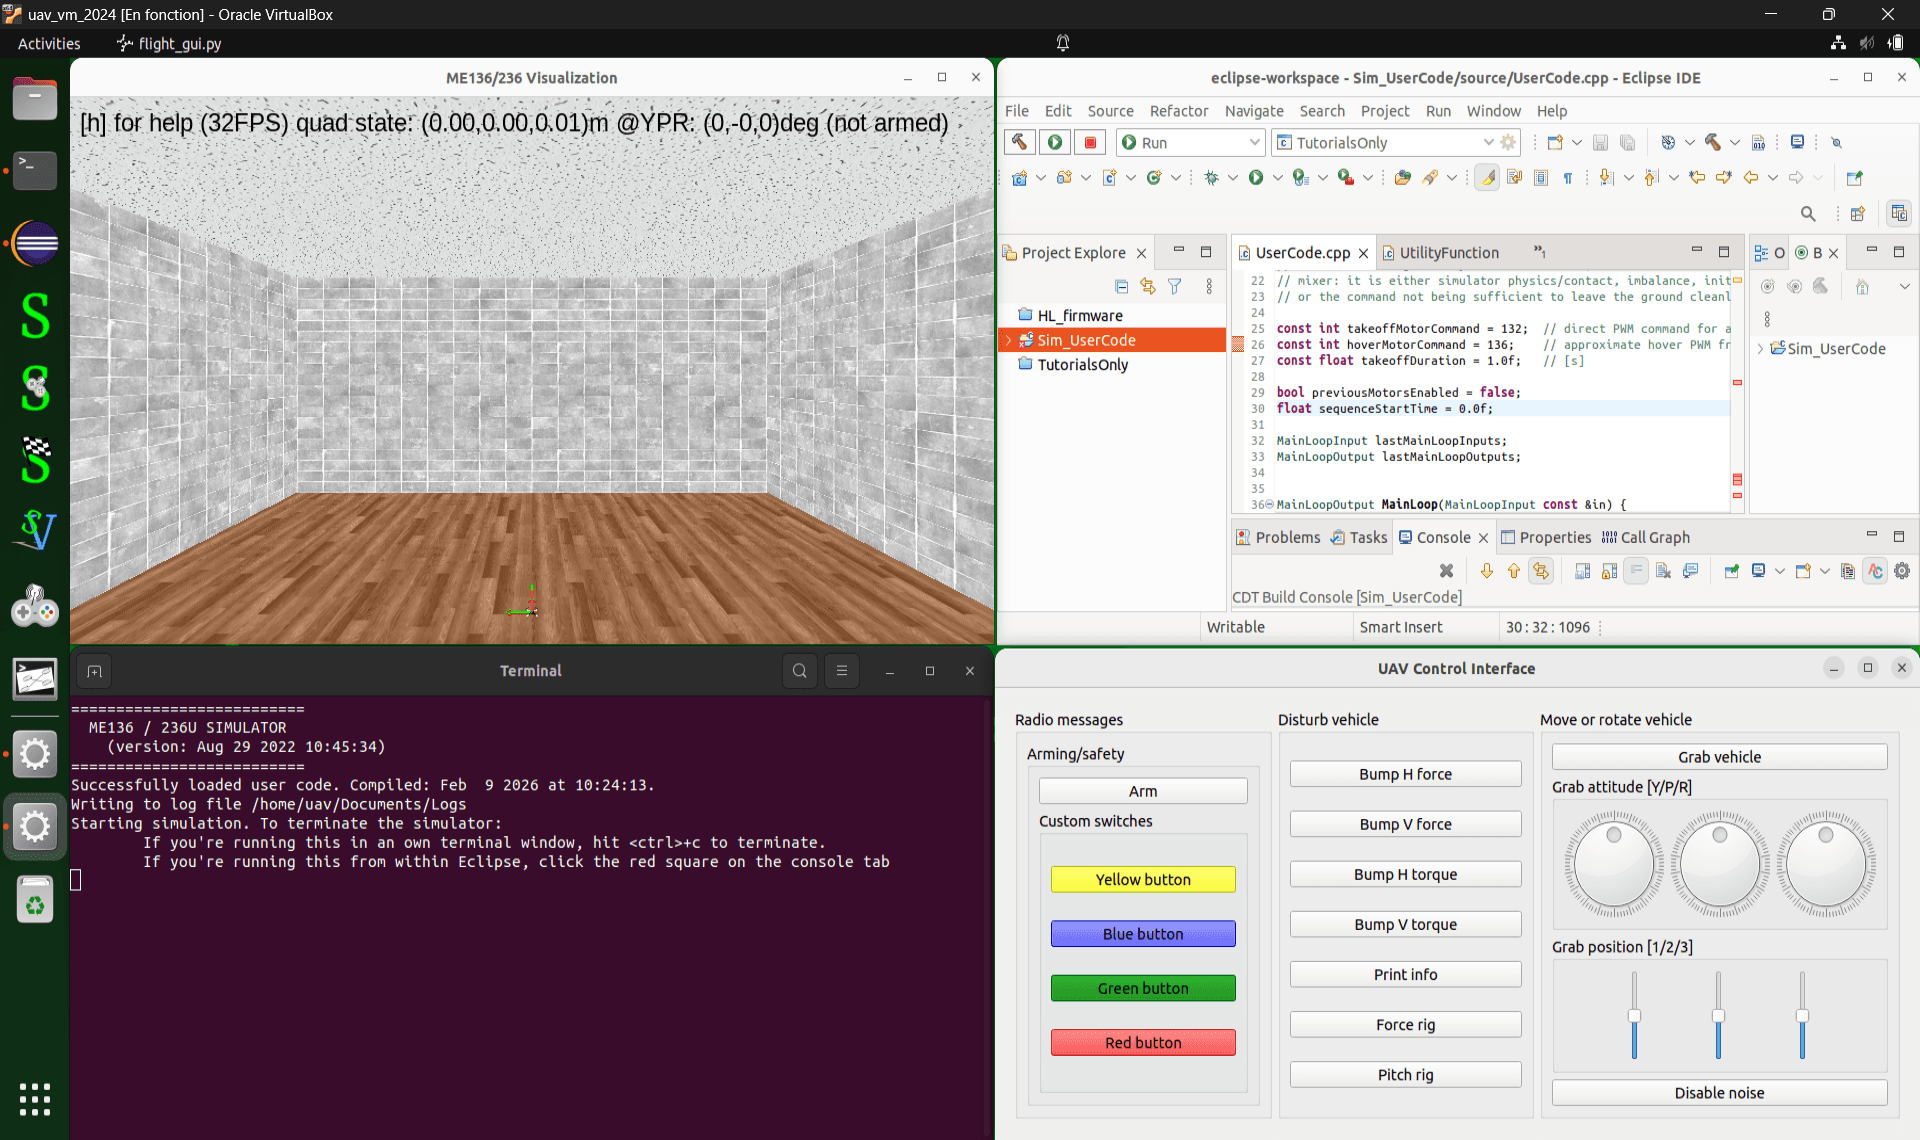Click the Build hammer icon in Eclipse launch bar

pyautogui.click(x=1019, y=142)
